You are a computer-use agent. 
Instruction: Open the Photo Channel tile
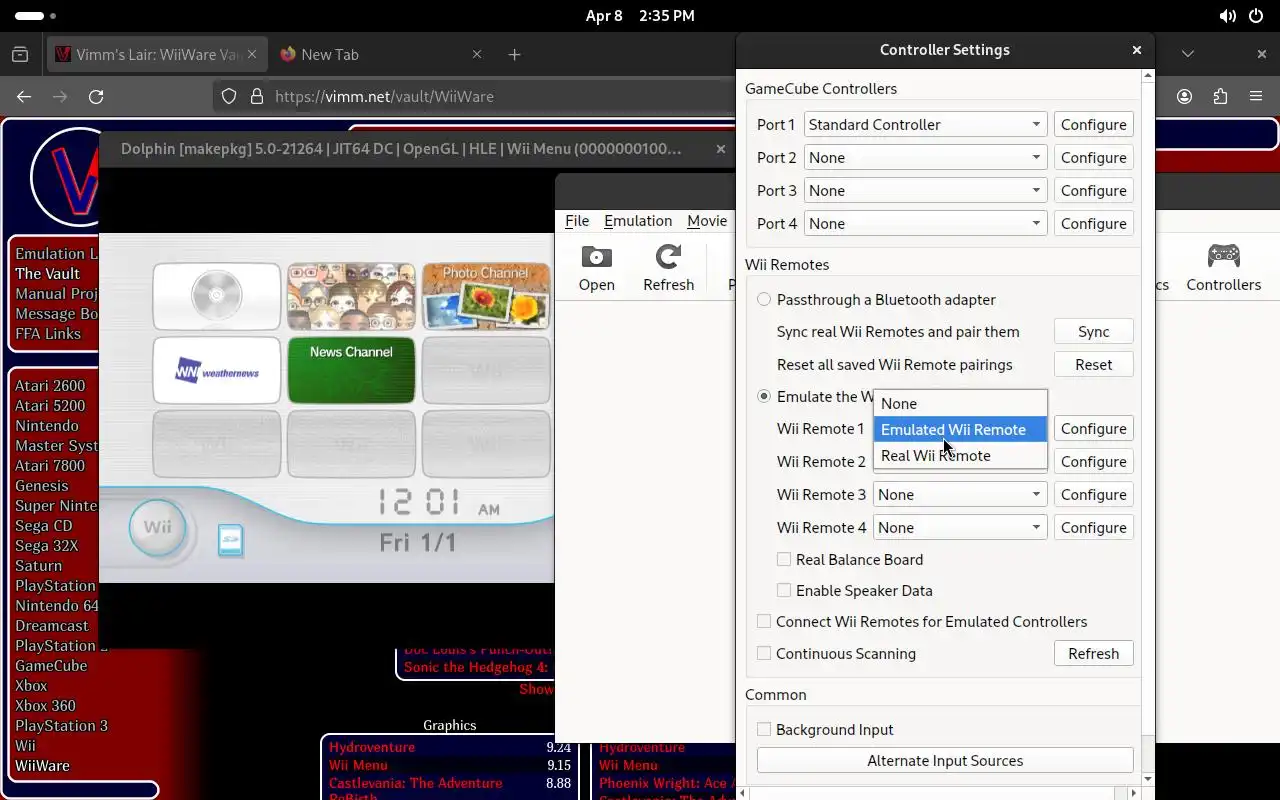click(486, 296)
